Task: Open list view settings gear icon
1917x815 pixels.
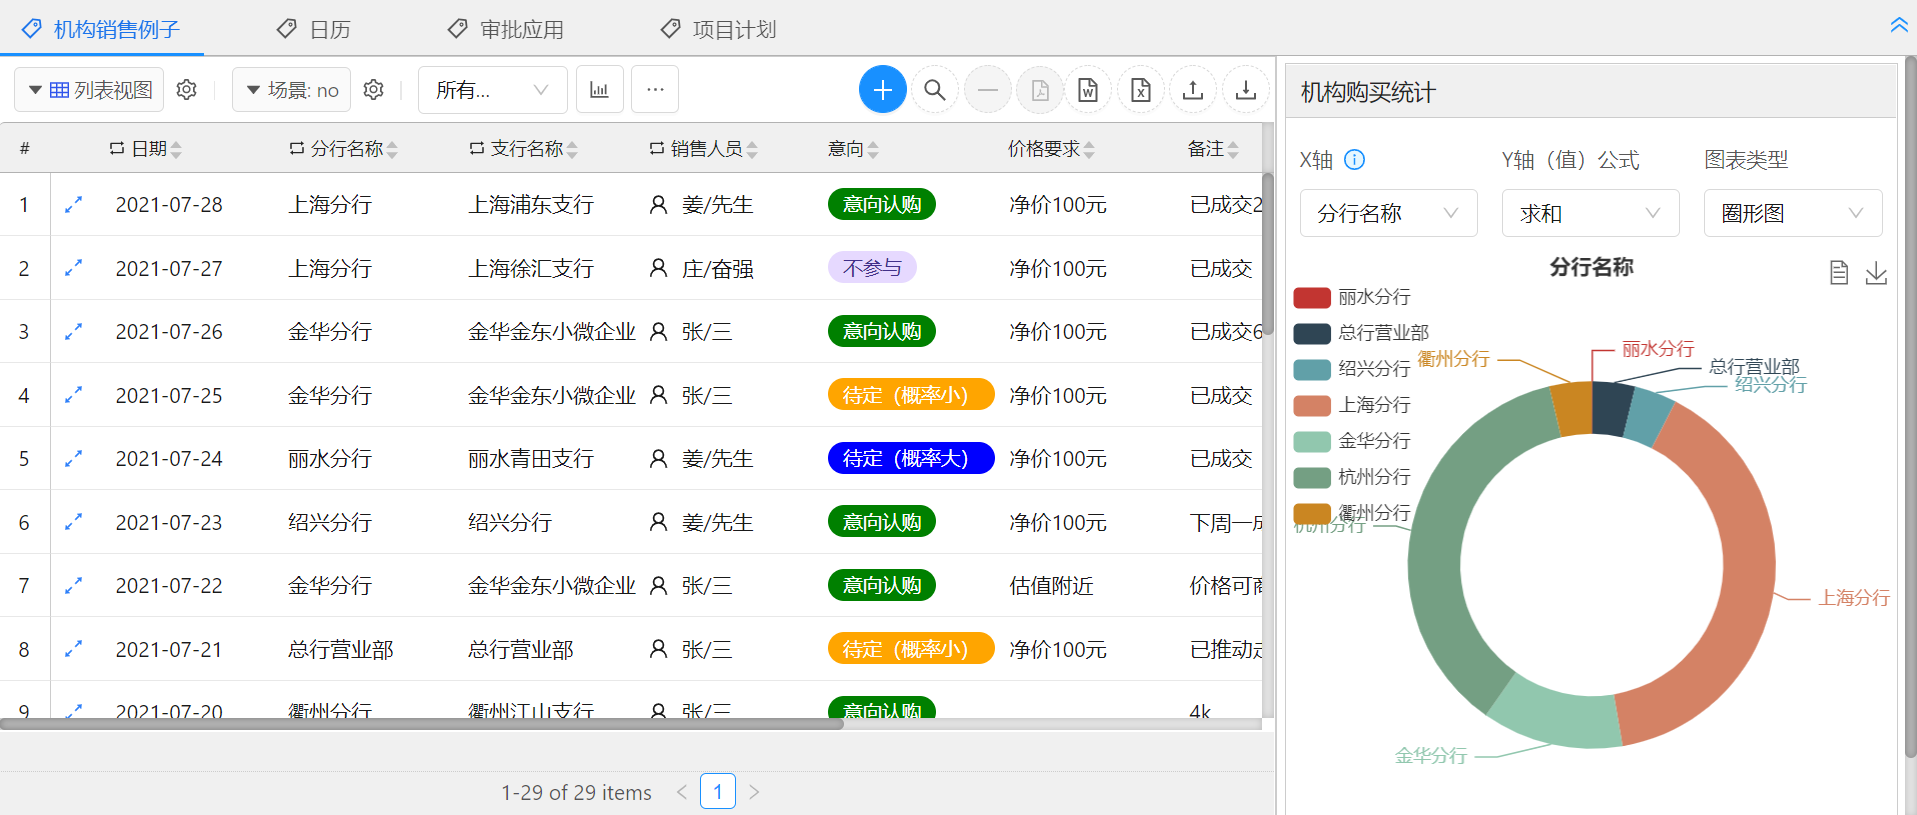Action: coord(186,90)
